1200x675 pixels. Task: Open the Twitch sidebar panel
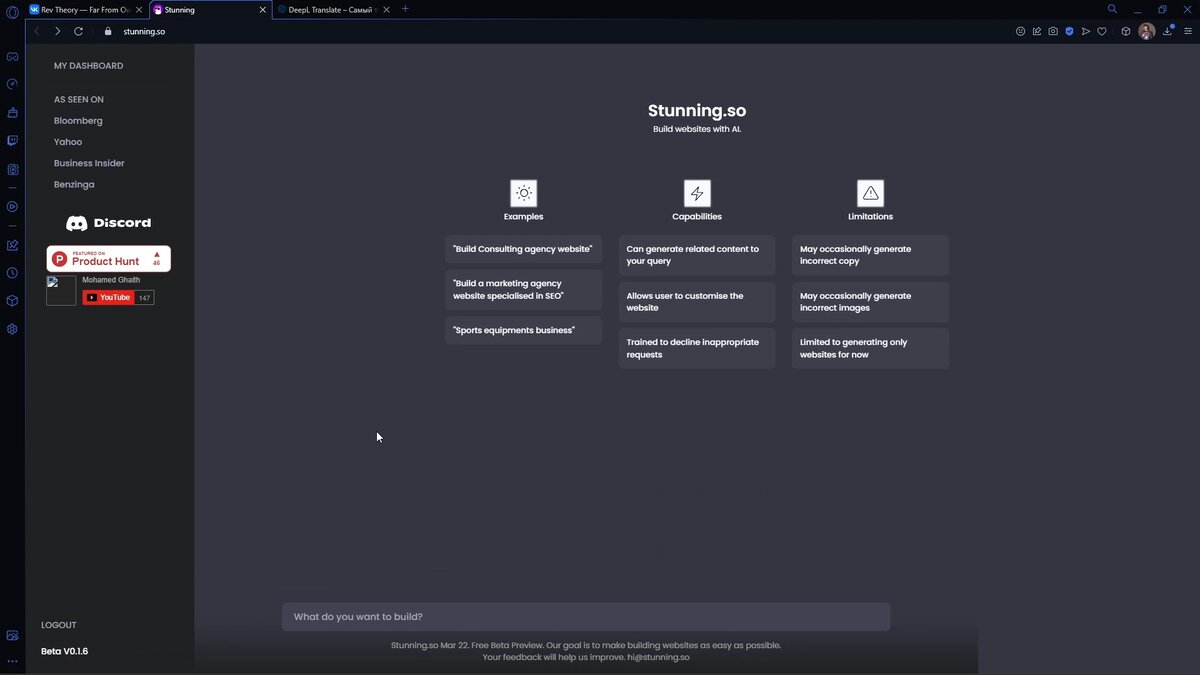point(12,141)
